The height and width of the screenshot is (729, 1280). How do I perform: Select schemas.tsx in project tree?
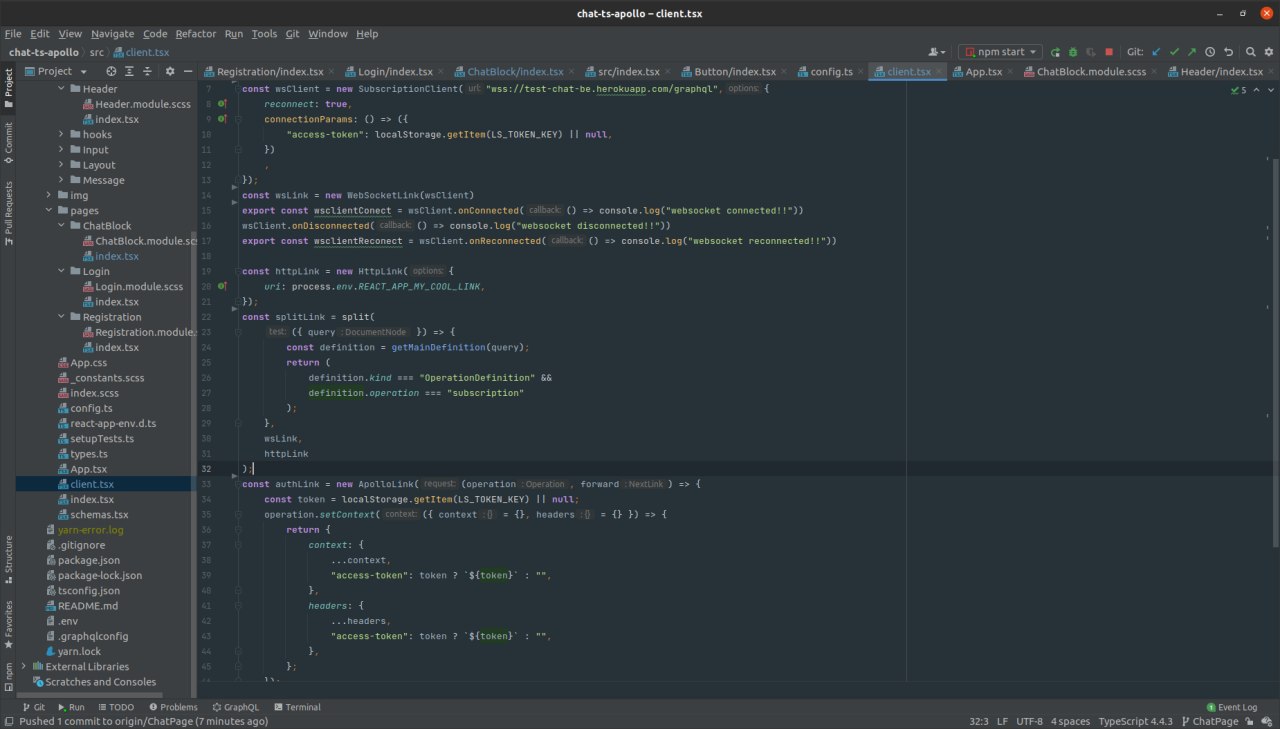[99, 514]
